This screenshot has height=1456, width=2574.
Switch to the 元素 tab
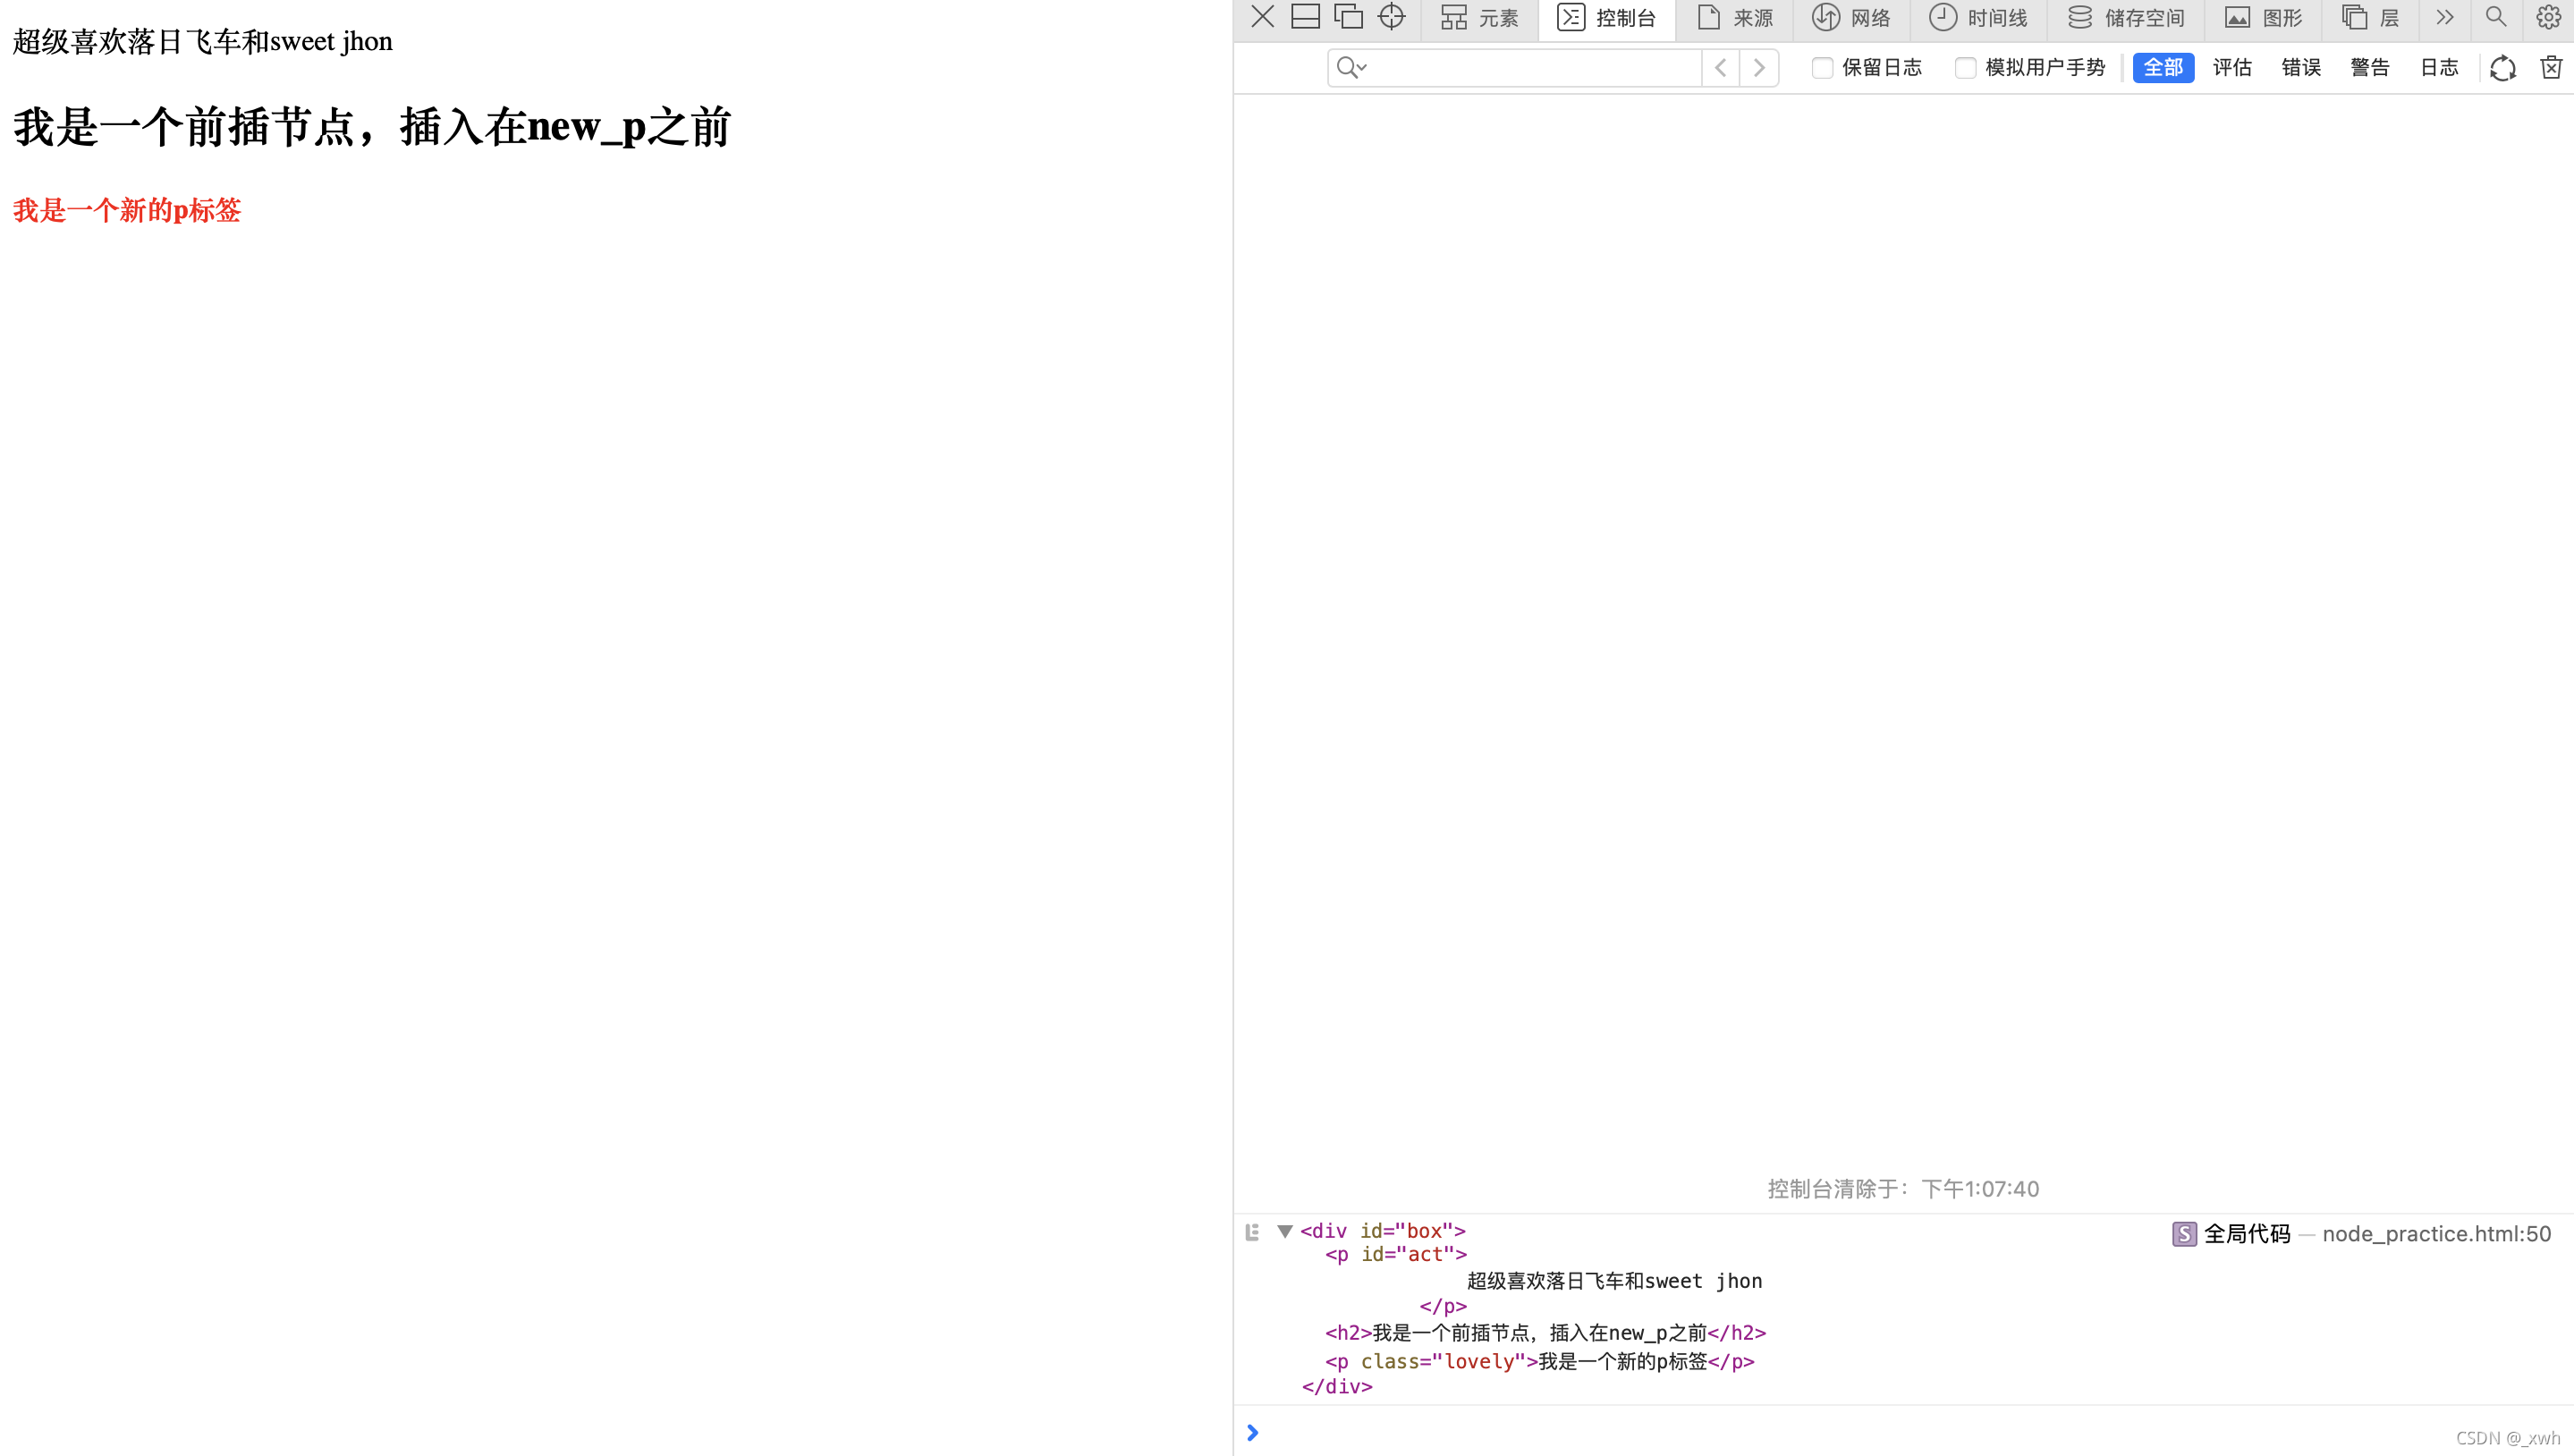[x=1480, y=18]
